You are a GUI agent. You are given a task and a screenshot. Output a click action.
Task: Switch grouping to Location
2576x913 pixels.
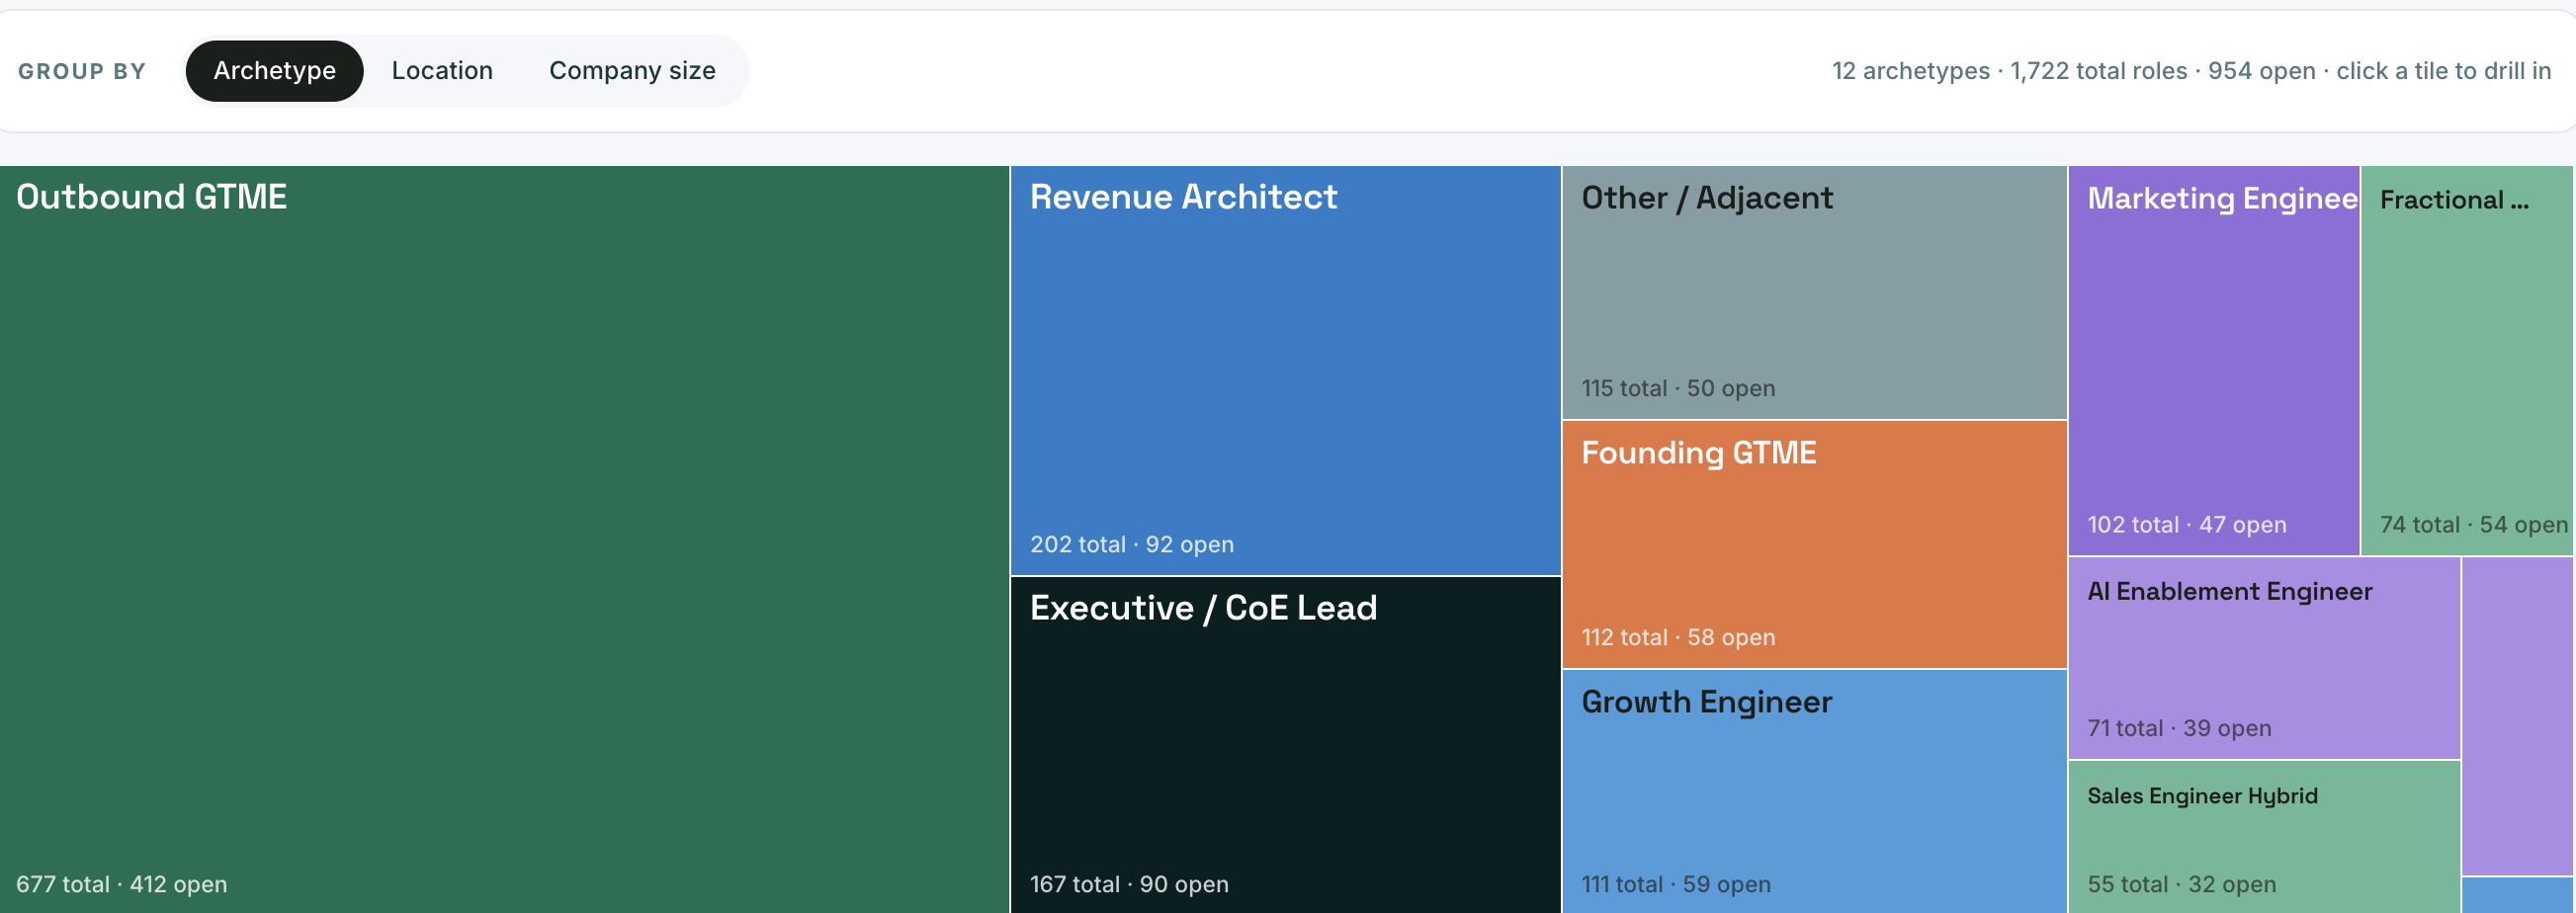coord(442,71)
